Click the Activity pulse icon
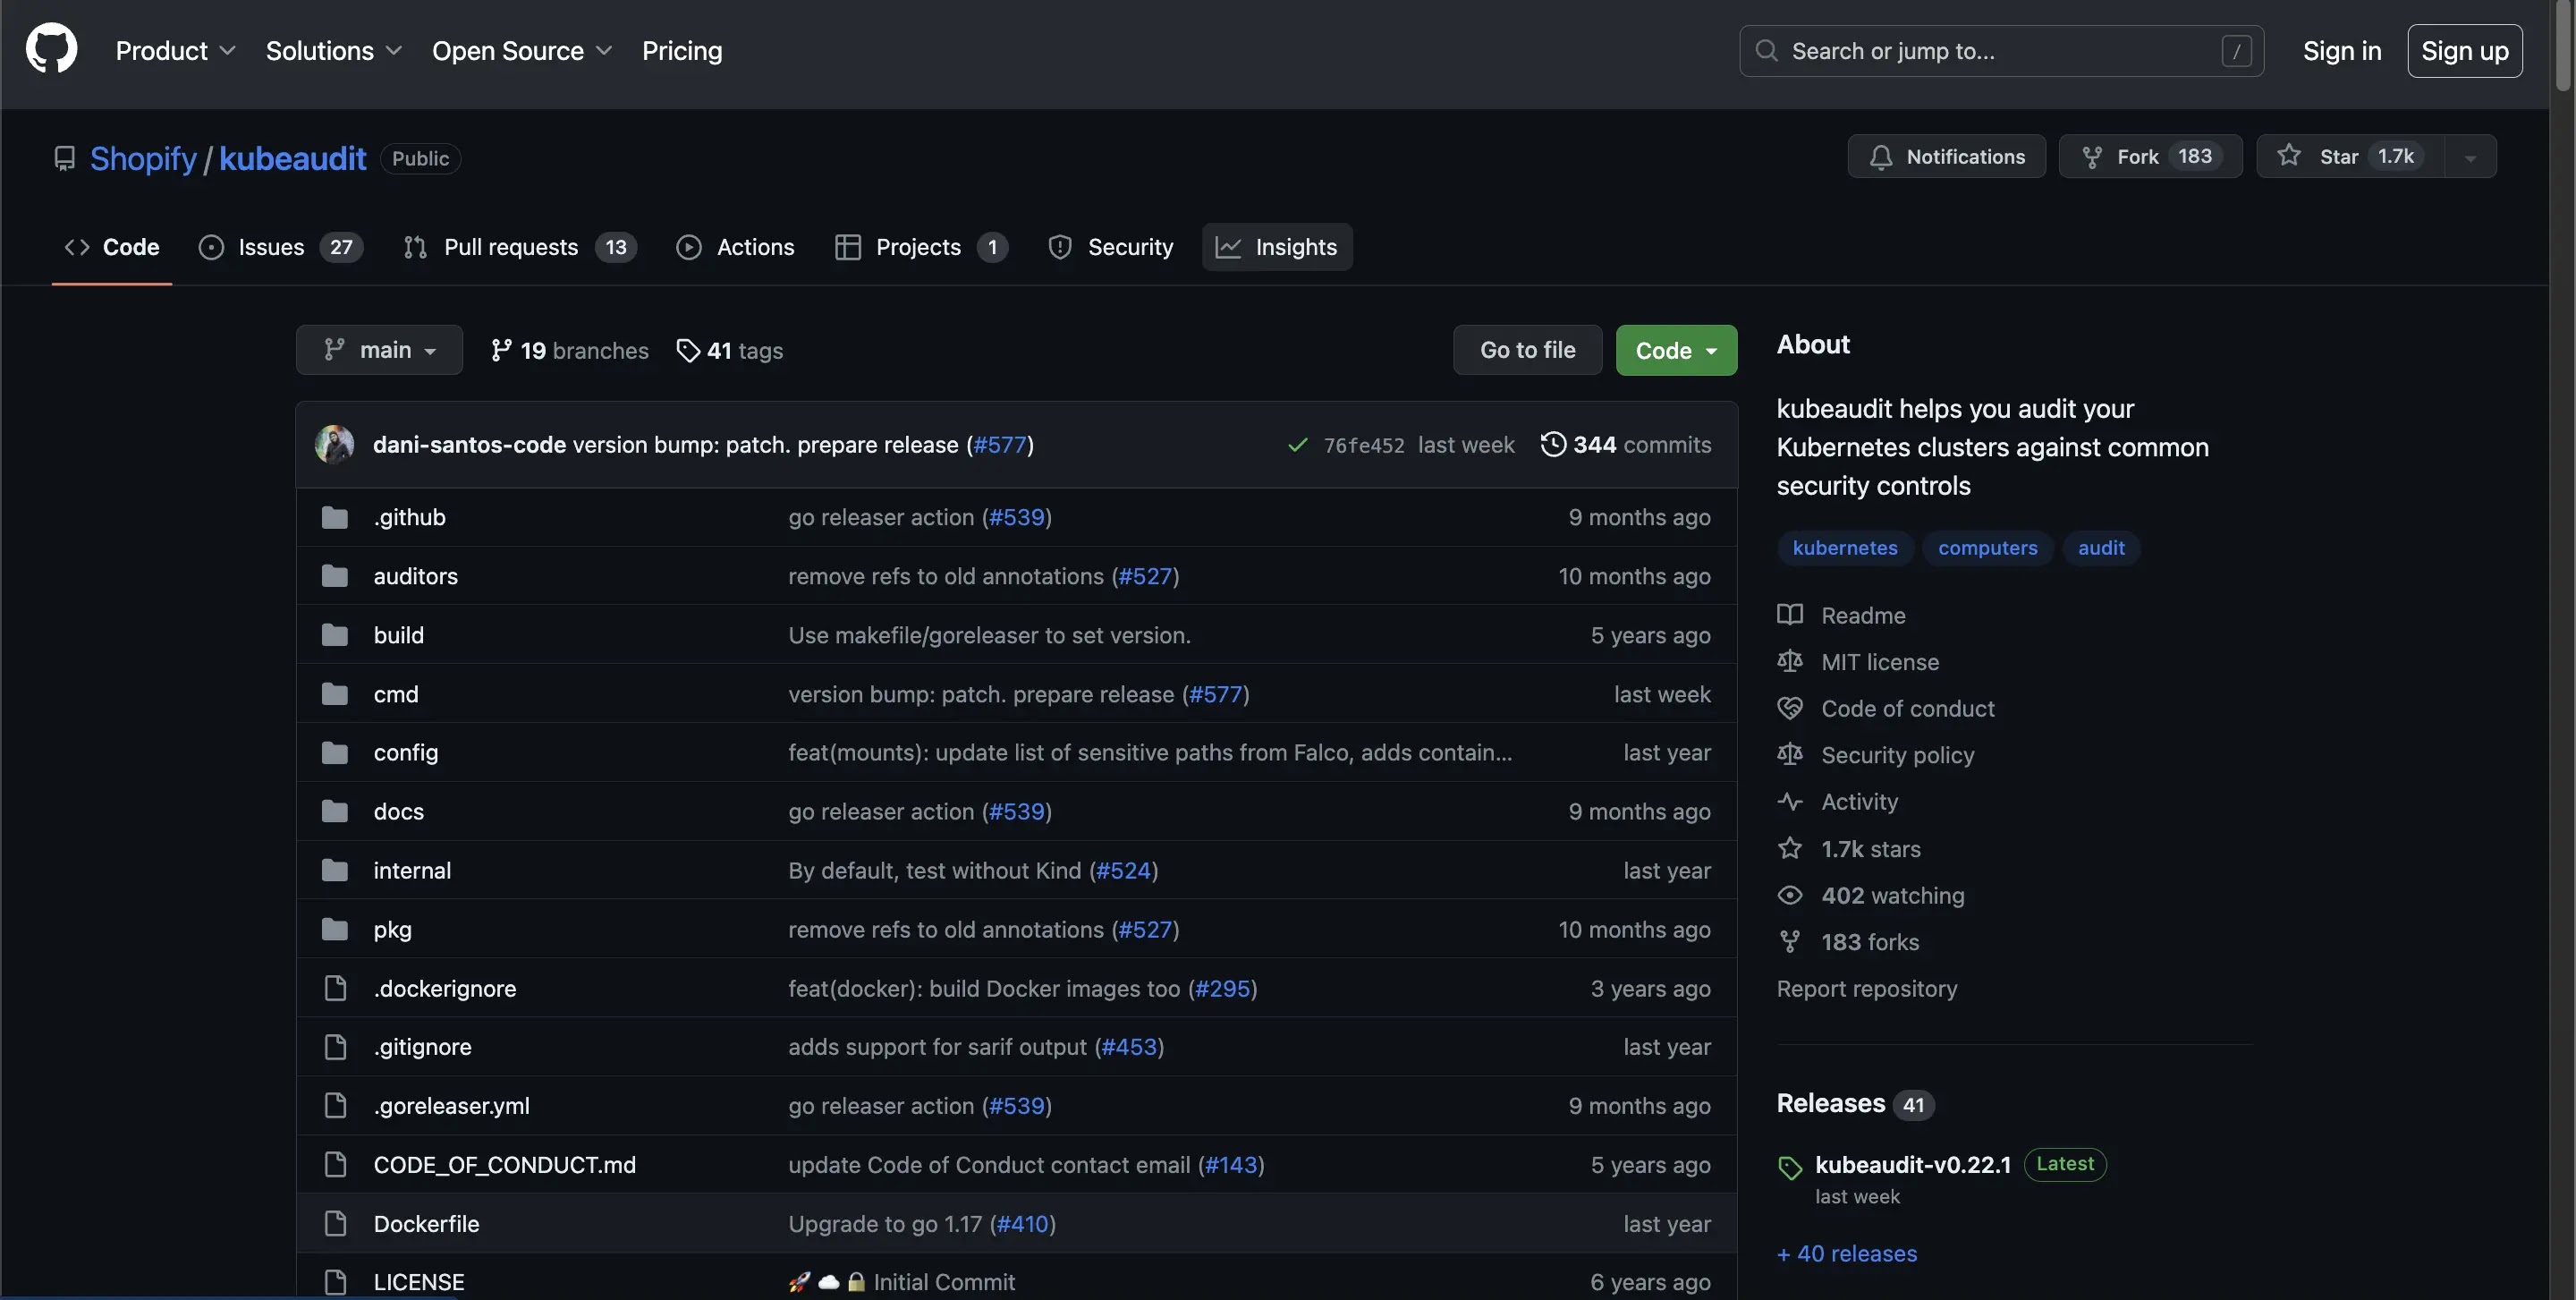Viewport: 2576px width, 1300px height. point(1790,801)
